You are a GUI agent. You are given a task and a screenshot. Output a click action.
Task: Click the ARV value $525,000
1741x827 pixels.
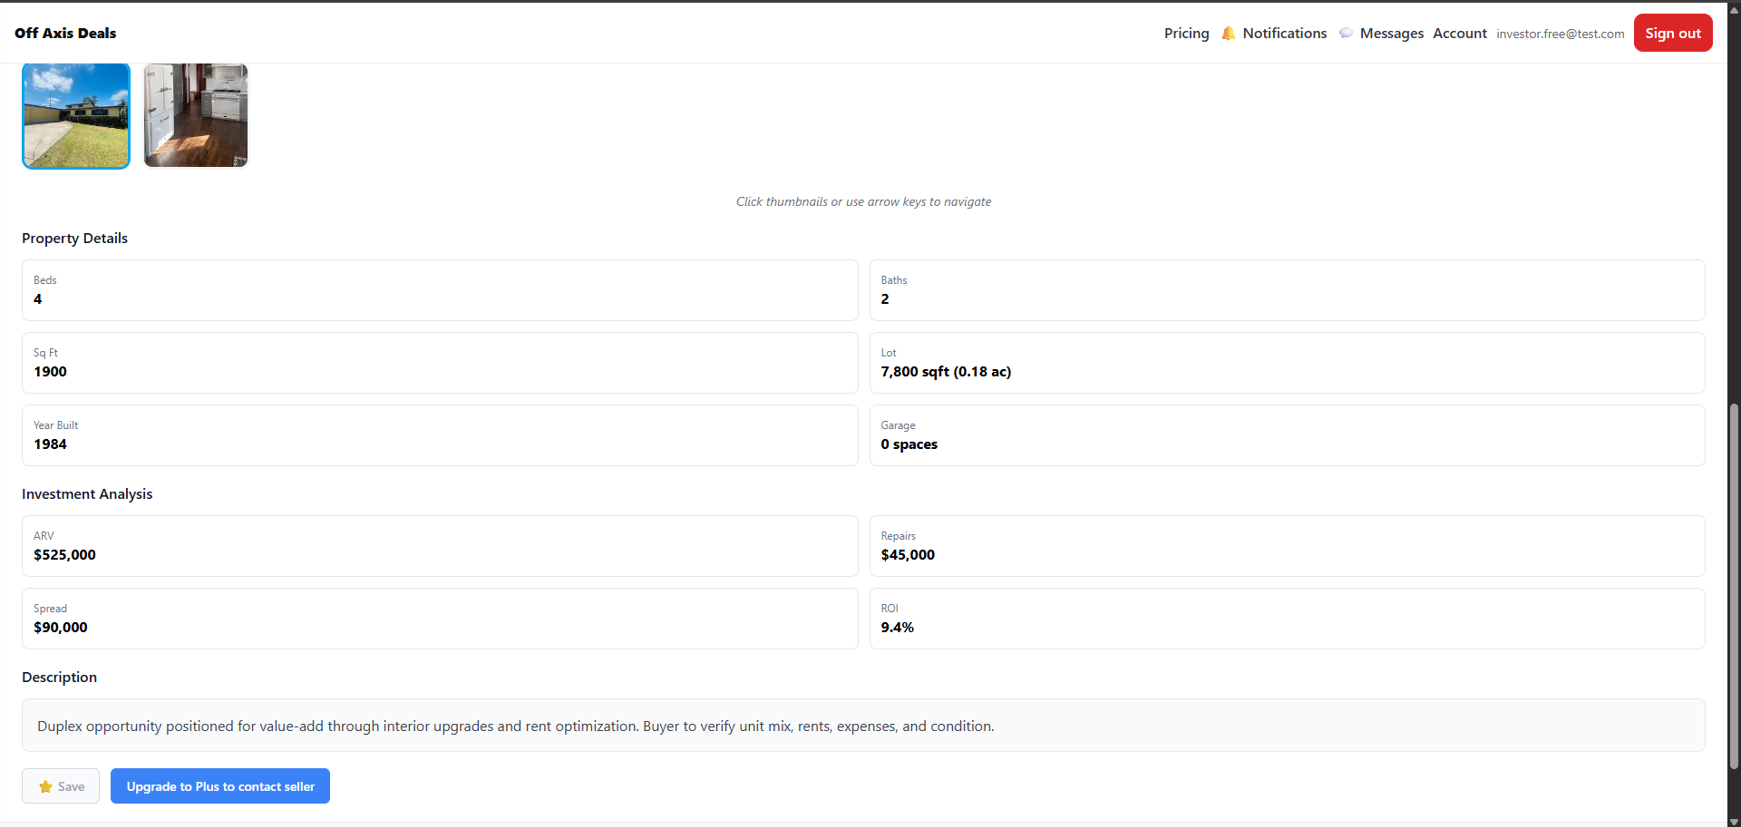click(x=65, y=555)
